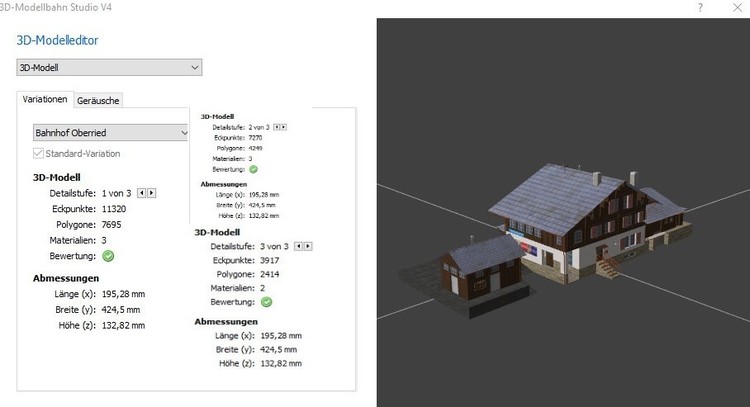The width and height of the screenshot is (750, 407).
Task: Select Polygone value 7695
Action: (111, 225)
